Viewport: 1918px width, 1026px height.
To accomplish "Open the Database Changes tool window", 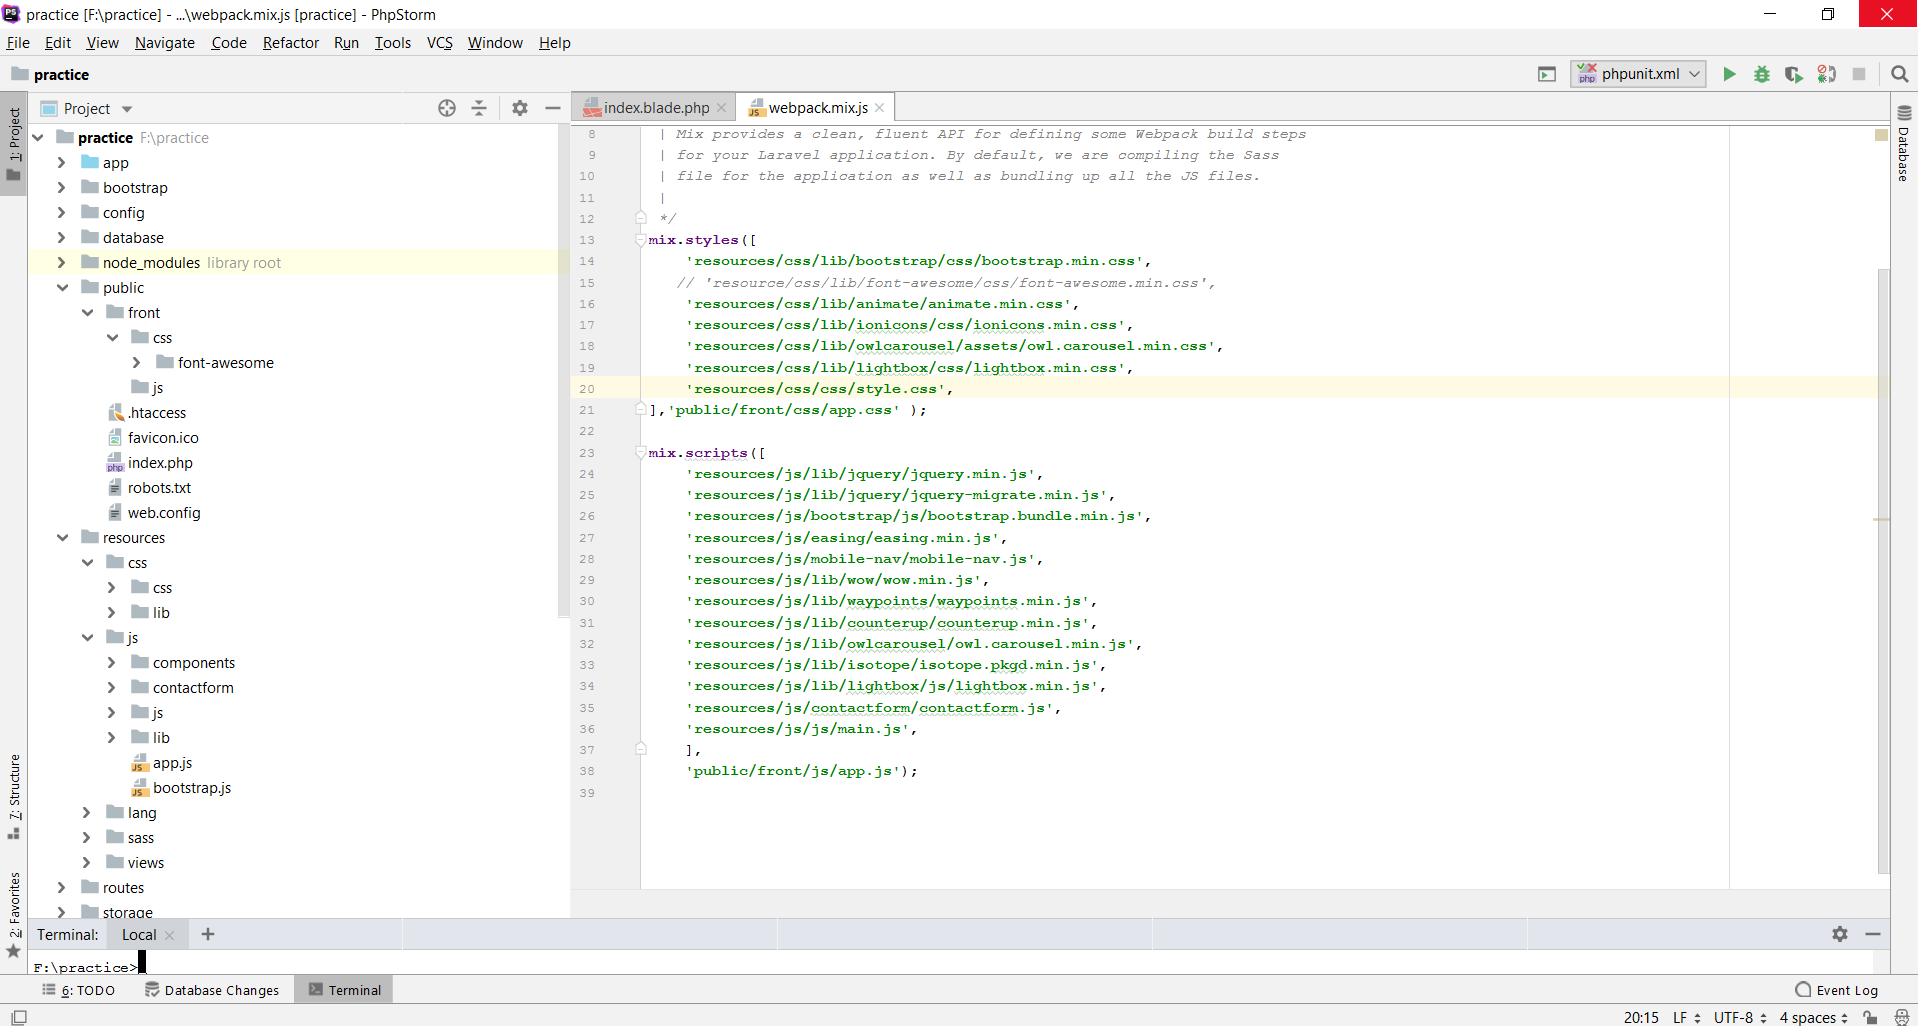I will pos(212,990).
